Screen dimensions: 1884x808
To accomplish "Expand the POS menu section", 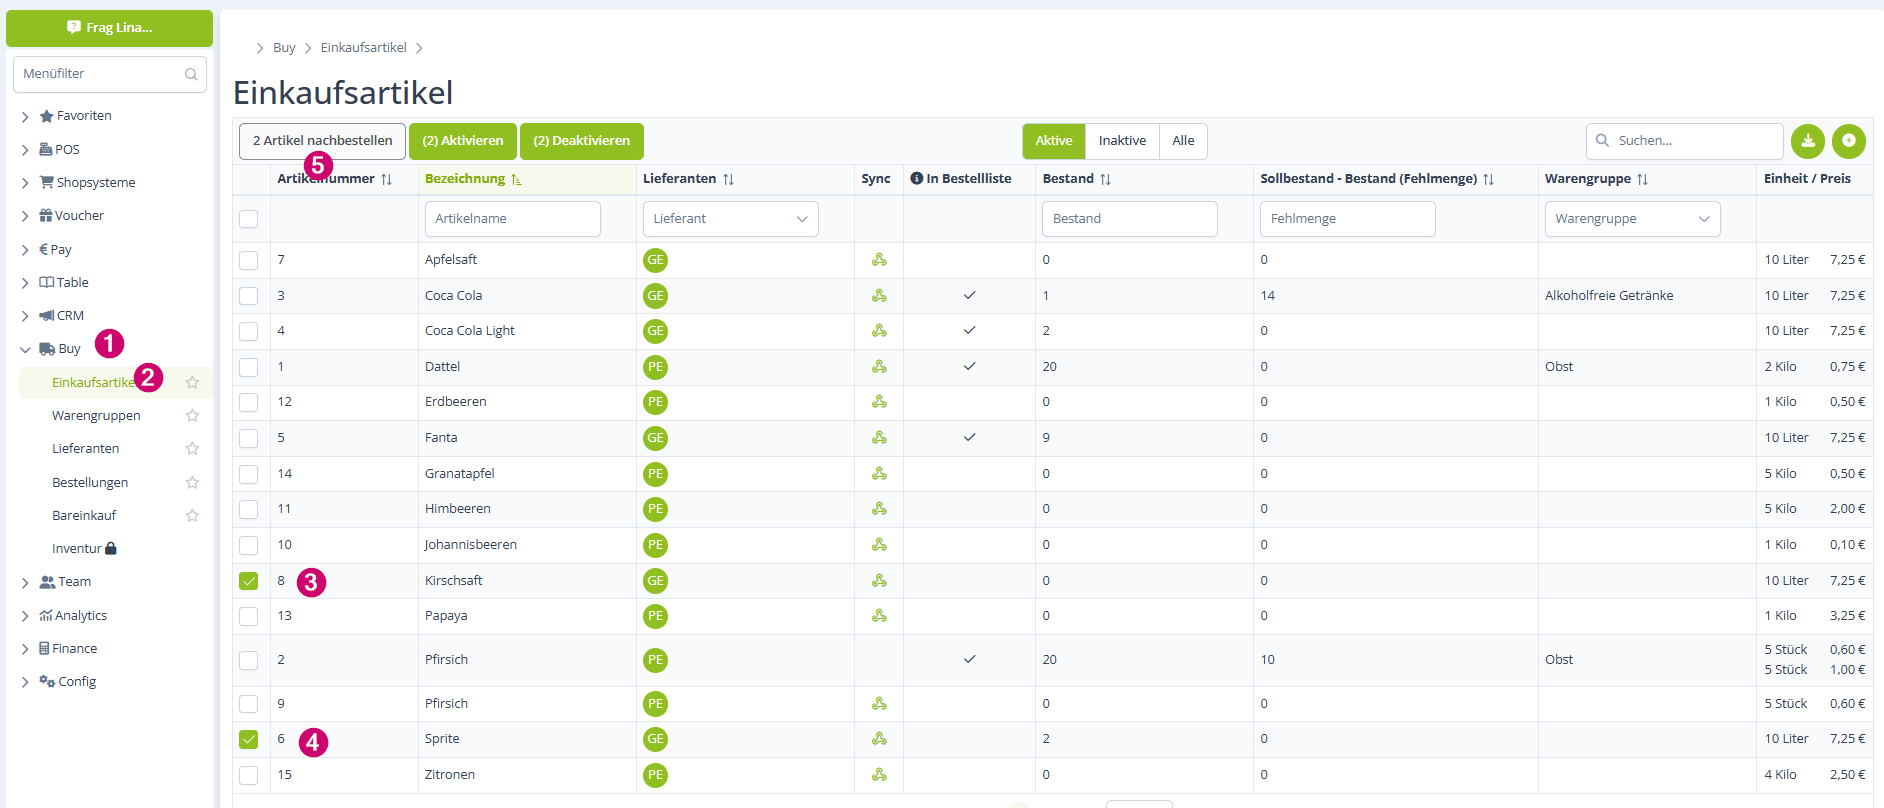I will tap(25, 150).
